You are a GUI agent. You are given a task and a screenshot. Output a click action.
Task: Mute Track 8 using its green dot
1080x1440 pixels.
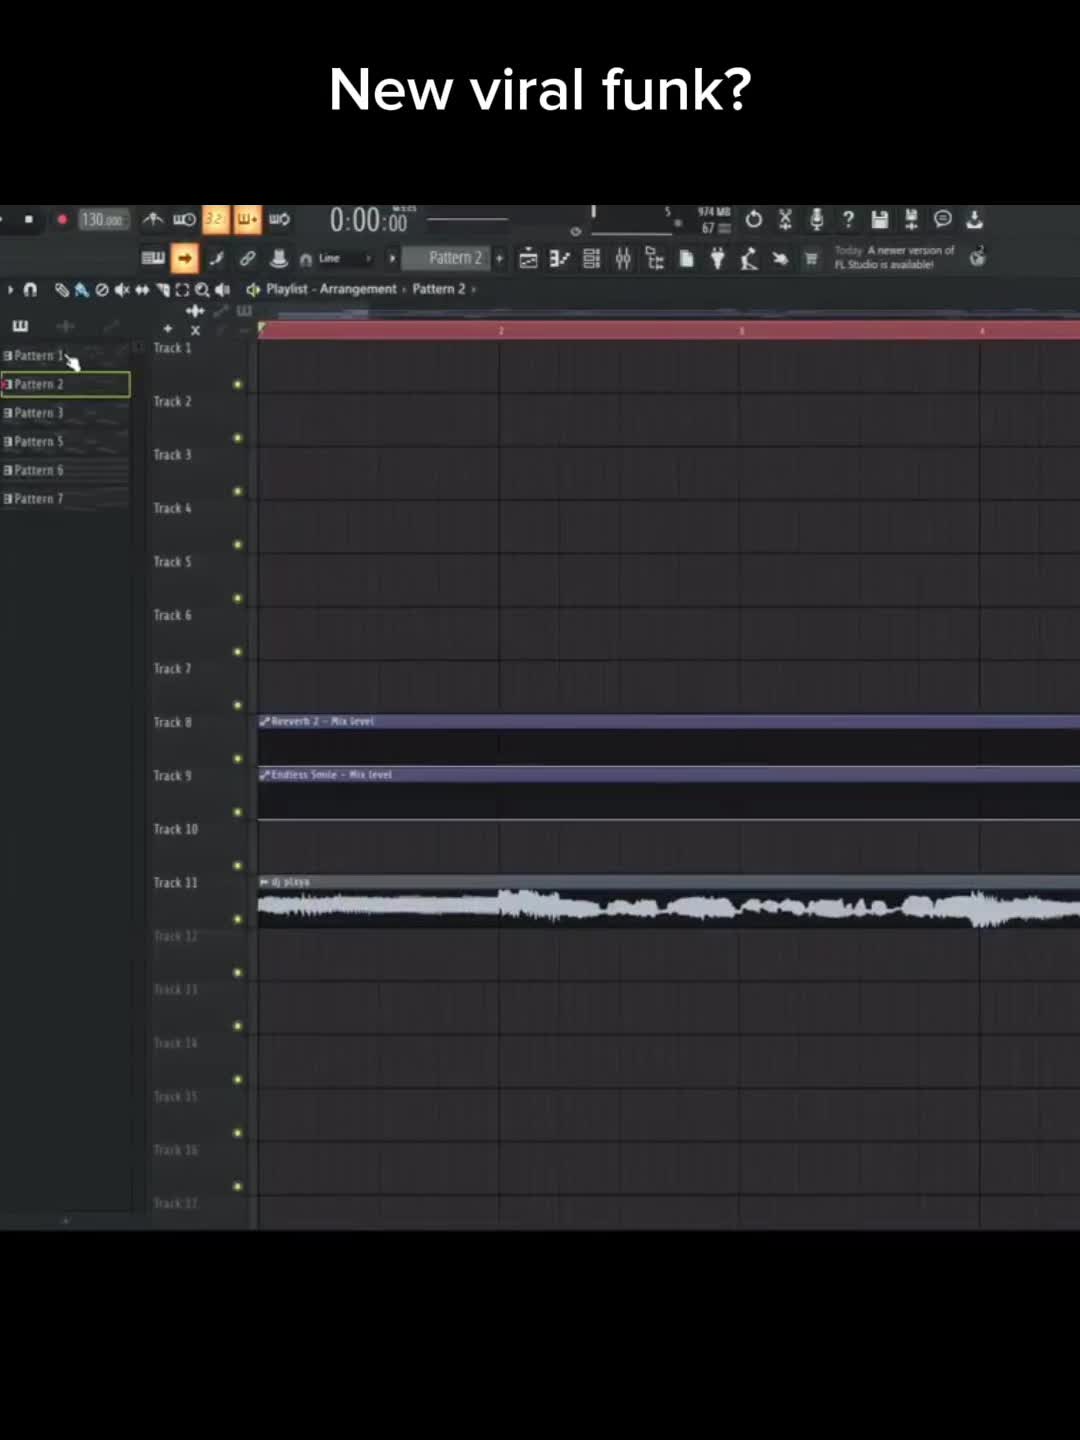(238, 758)
